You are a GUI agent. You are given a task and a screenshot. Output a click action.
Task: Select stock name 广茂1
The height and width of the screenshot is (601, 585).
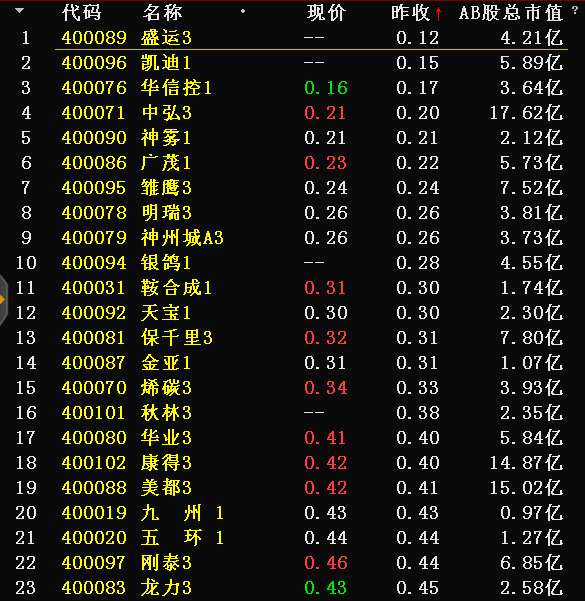(166, 163)
